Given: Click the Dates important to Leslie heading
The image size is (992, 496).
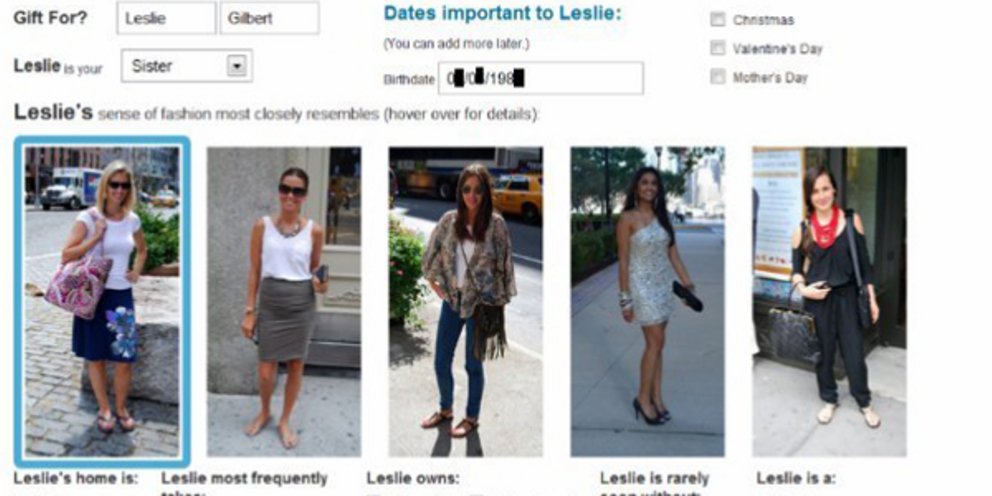Looking at the screenshot, I should pos(503,13).
